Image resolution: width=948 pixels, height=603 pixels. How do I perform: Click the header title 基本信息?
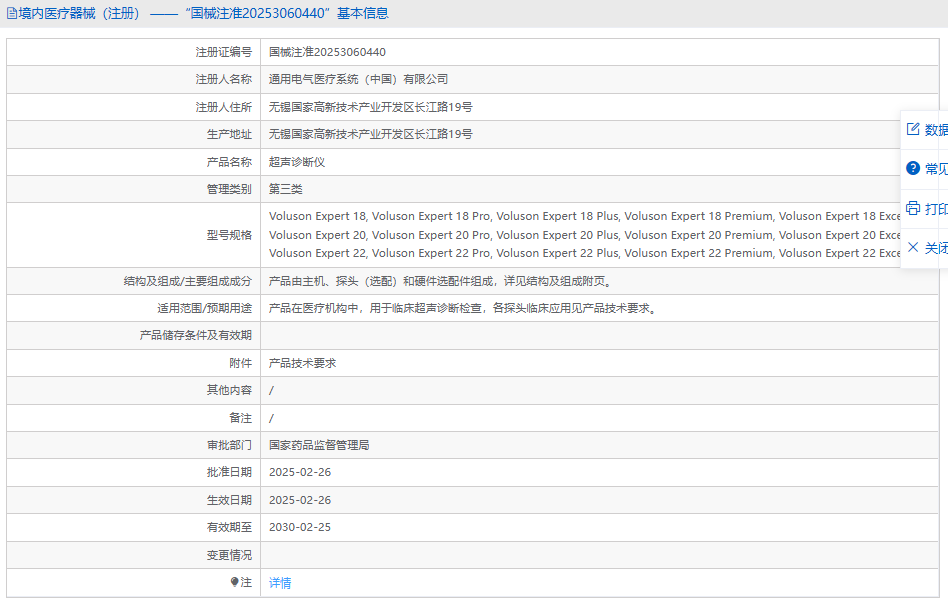[363, 13]
